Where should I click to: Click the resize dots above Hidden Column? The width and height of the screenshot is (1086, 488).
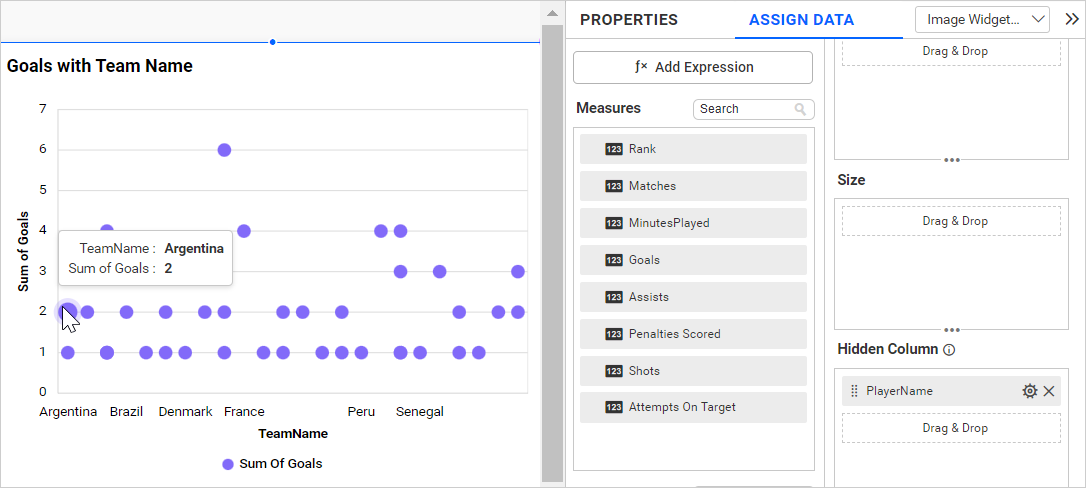pyautogui.click(x=952, y=329)
